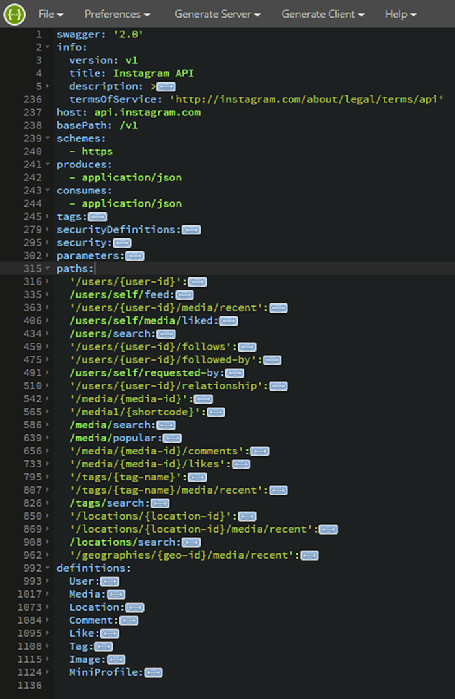Unfold the /users/self/feed folded marker

tap(184, 295)
